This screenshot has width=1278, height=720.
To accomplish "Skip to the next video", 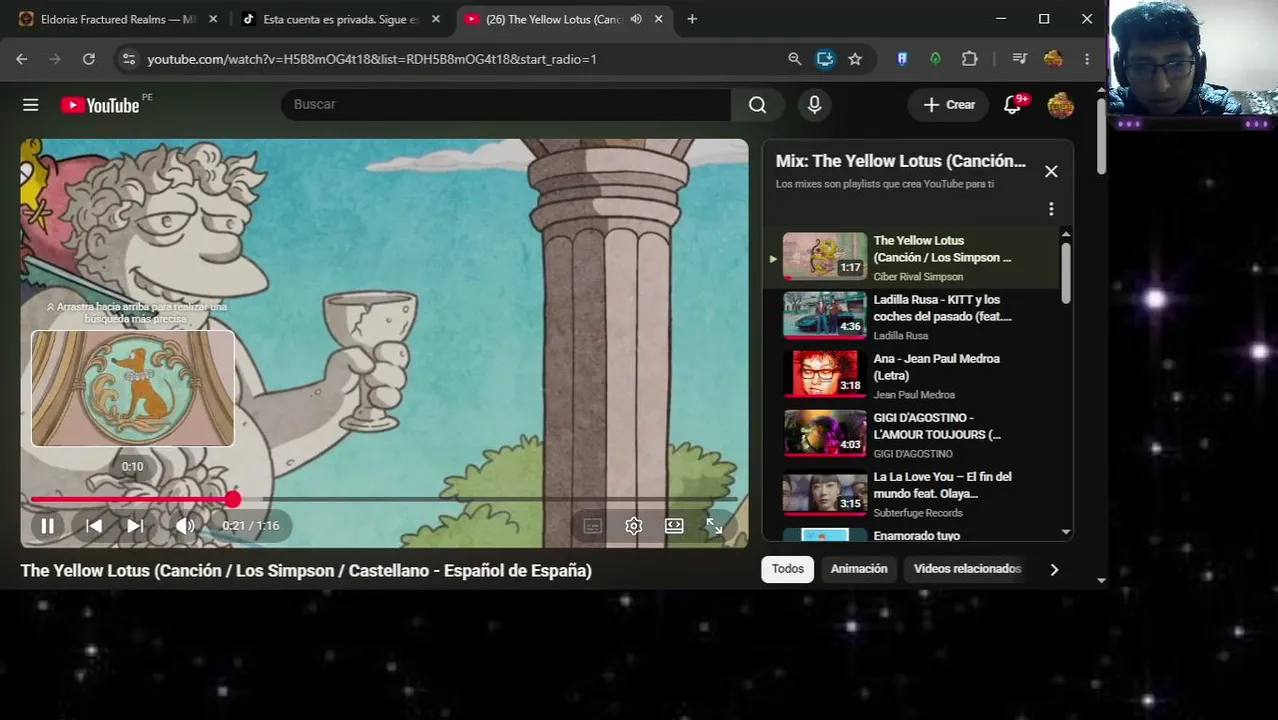I will [135, 526].
